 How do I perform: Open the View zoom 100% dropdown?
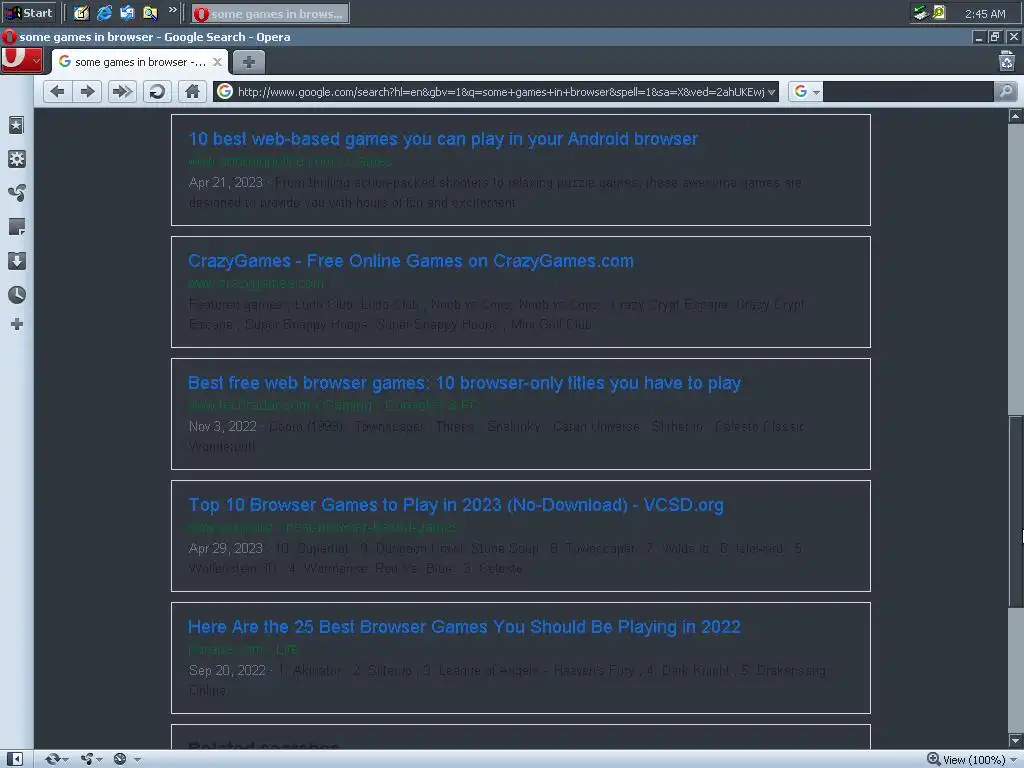tap(971, 760)
